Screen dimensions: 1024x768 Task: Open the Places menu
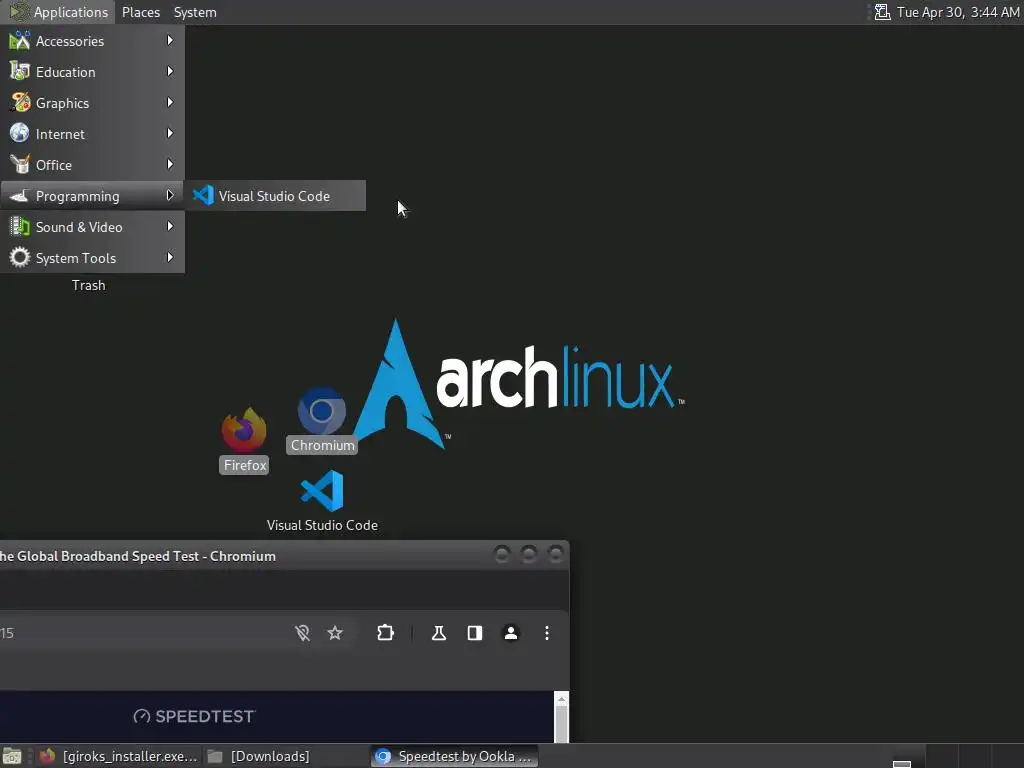[140, 12]
